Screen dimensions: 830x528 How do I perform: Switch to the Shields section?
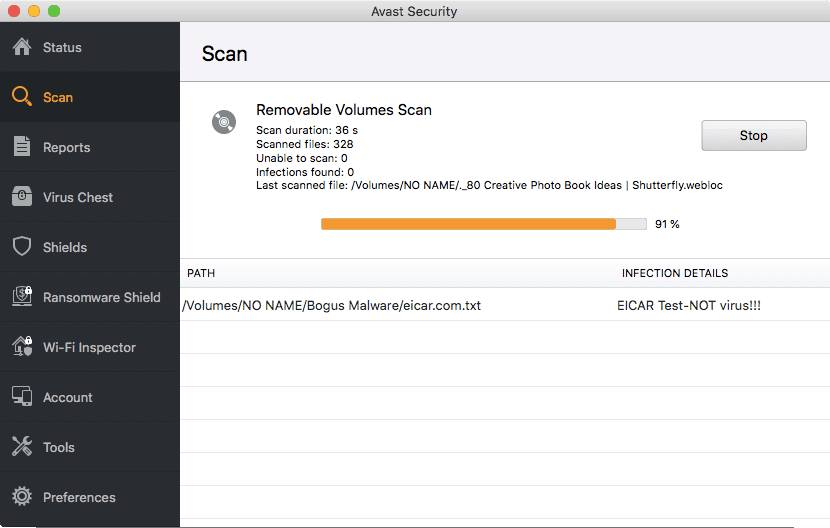click(x=90, y=247)
